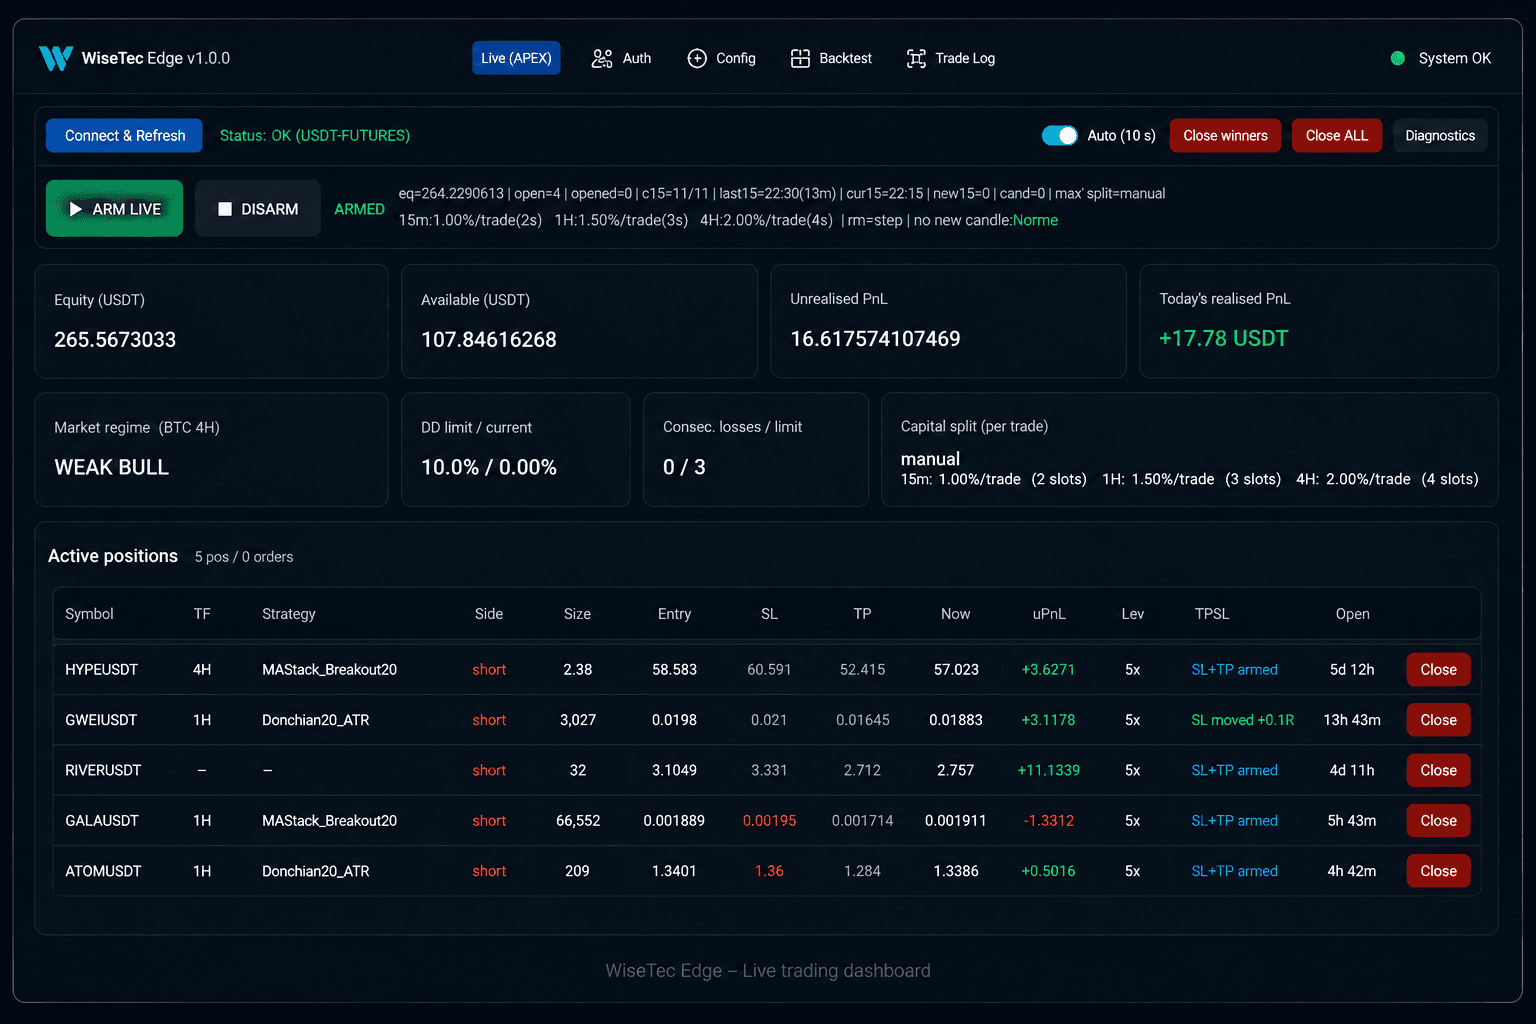The width and height of the screenshot is (1536, 1024).
Task: Select the GALAUSDT symbol cell
Action: [102, 821]
